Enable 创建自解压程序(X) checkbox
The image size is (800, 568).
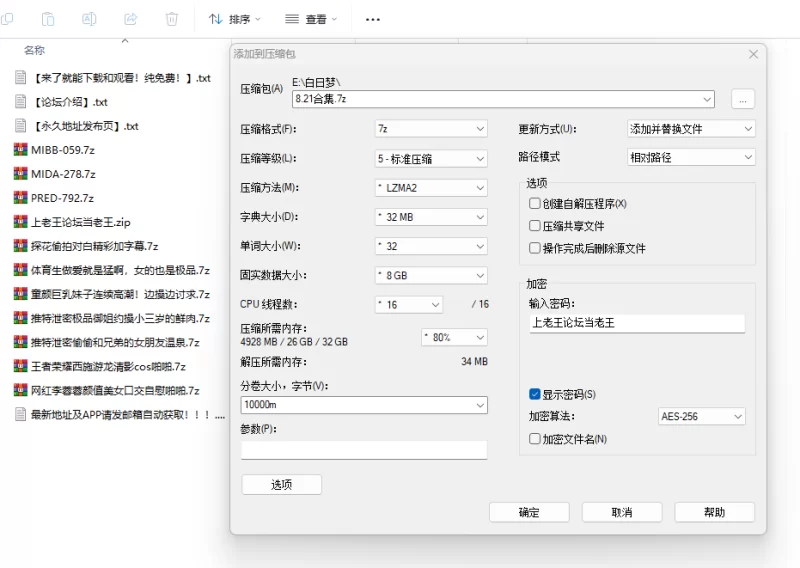coord(535,204)
